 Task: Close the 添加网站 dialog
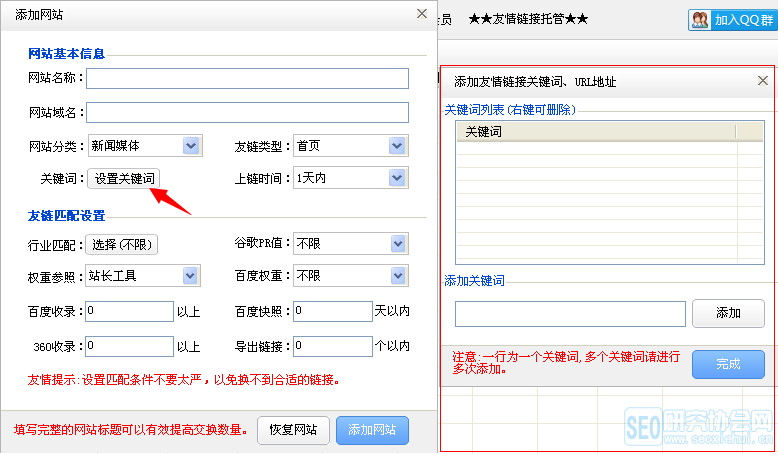pos(421,14)
